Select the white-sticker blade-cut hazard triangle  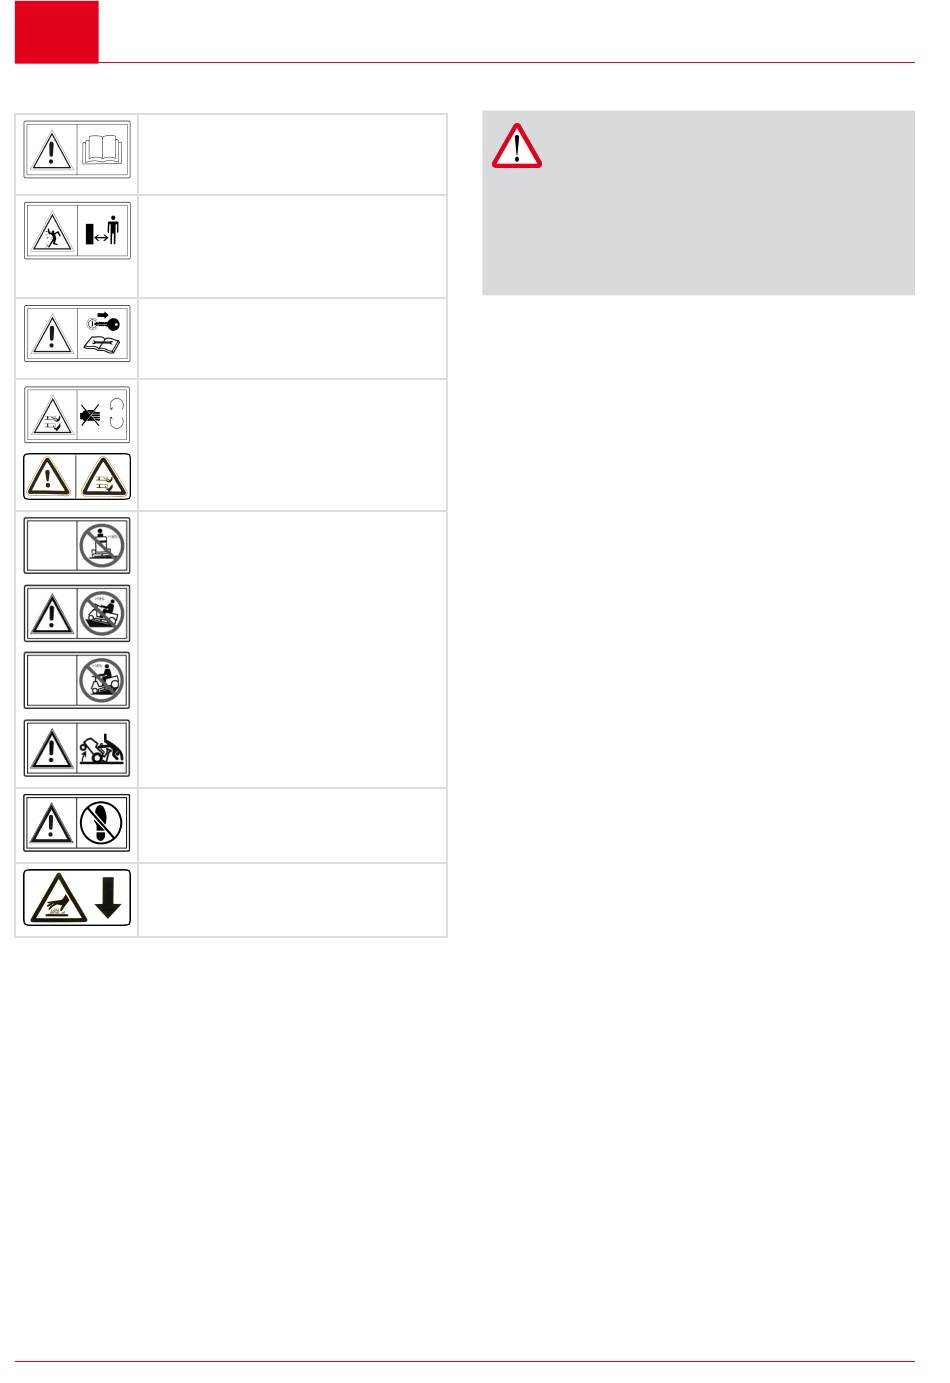(x=51, y=415)
